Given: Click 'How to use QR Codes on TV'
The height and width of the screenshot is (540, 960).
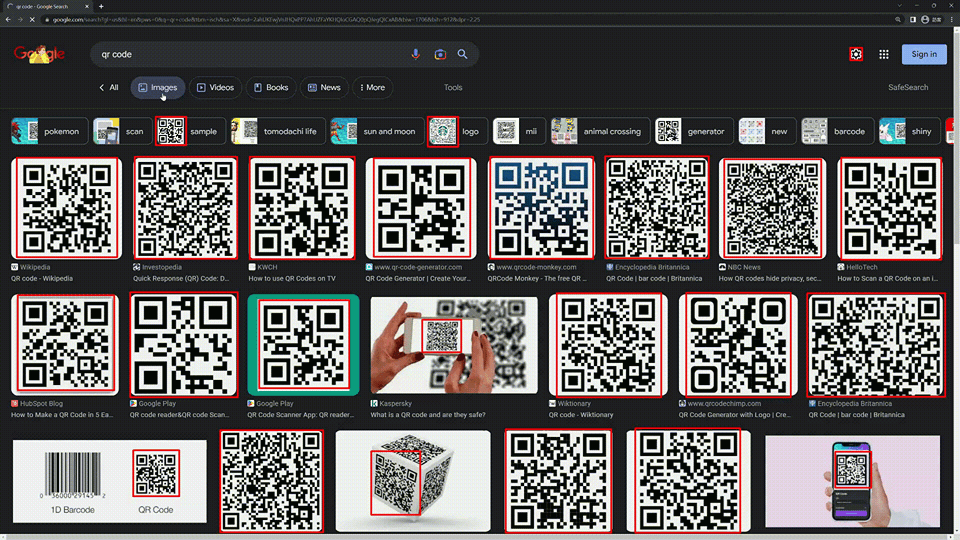Looking at the screenshot, I should pyautogui.click(x=292, y=279).
